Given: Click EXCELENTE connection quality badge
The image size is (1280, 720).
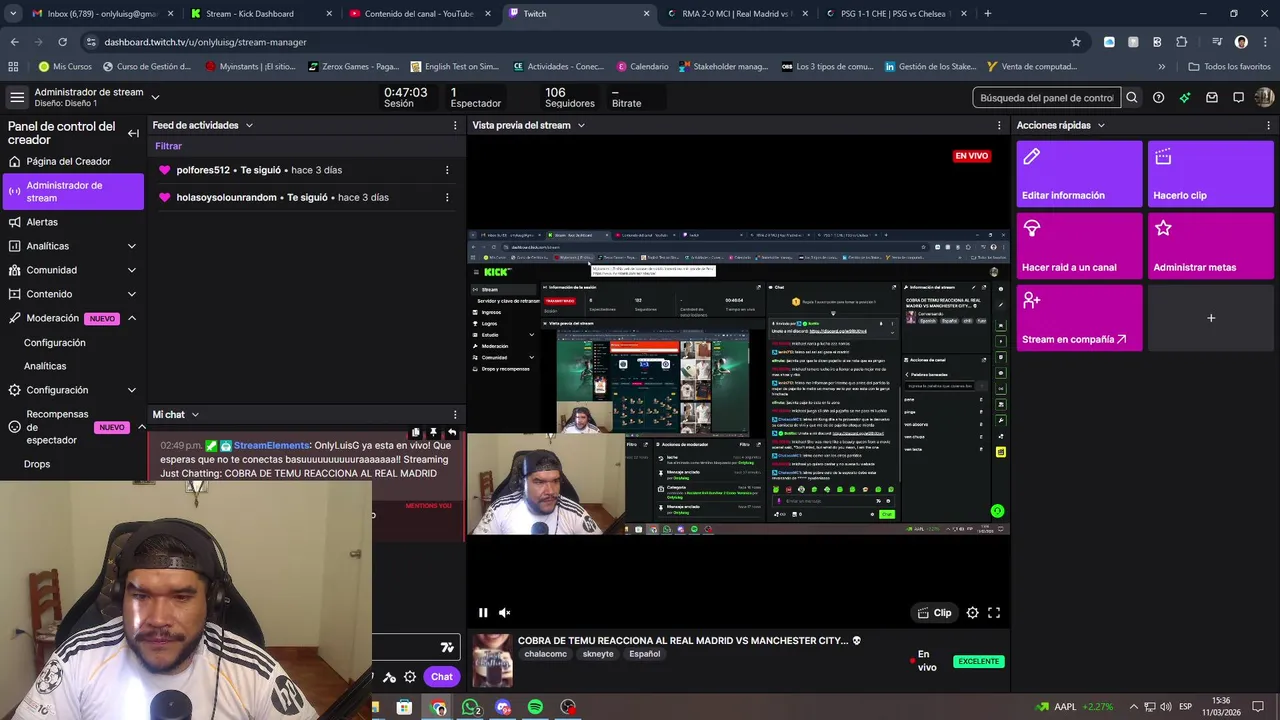Looking at the screenshot, I should click(978, 661).
